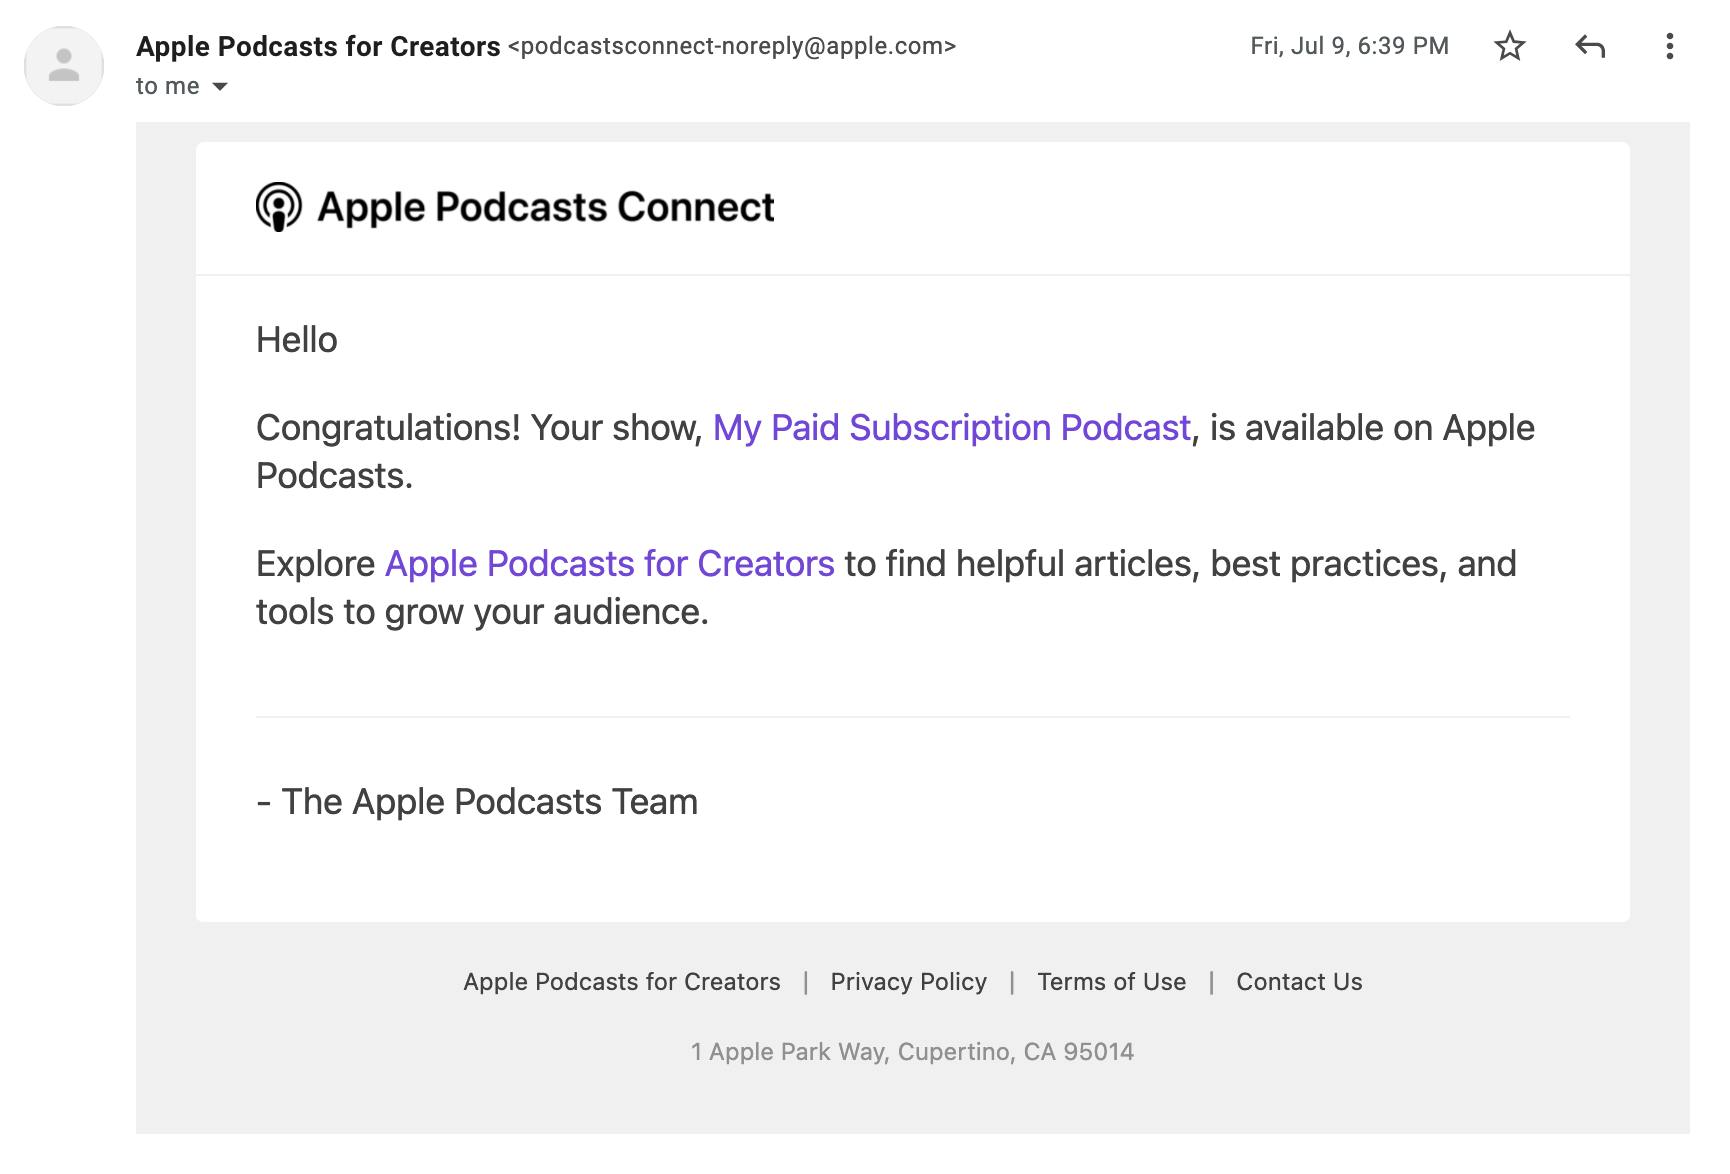This screenshot has width=1730, height=1174.
Task: Open the My Paid Subscription Podcast link
Action: [x=950, y=427]
